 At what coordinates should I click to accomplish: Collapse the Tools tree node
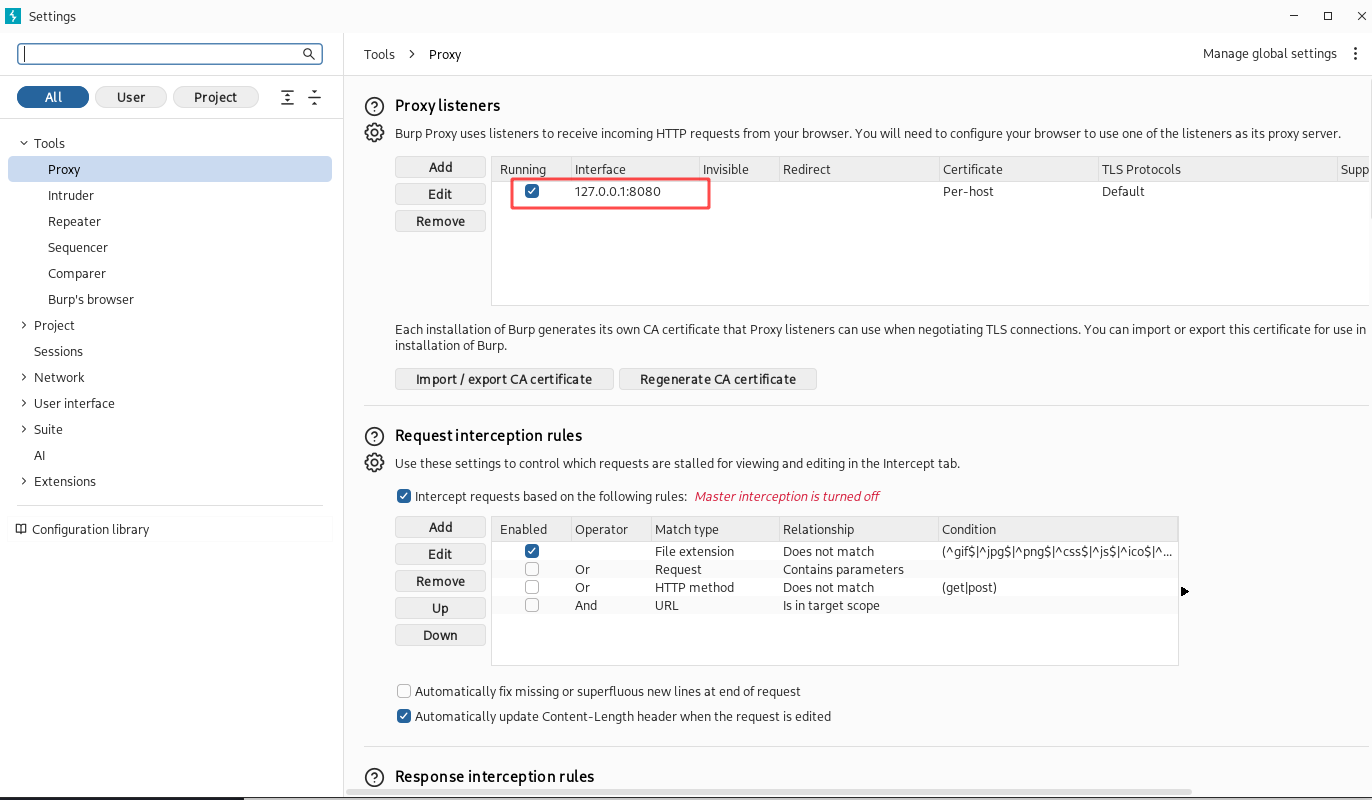[x=24, y=143]
